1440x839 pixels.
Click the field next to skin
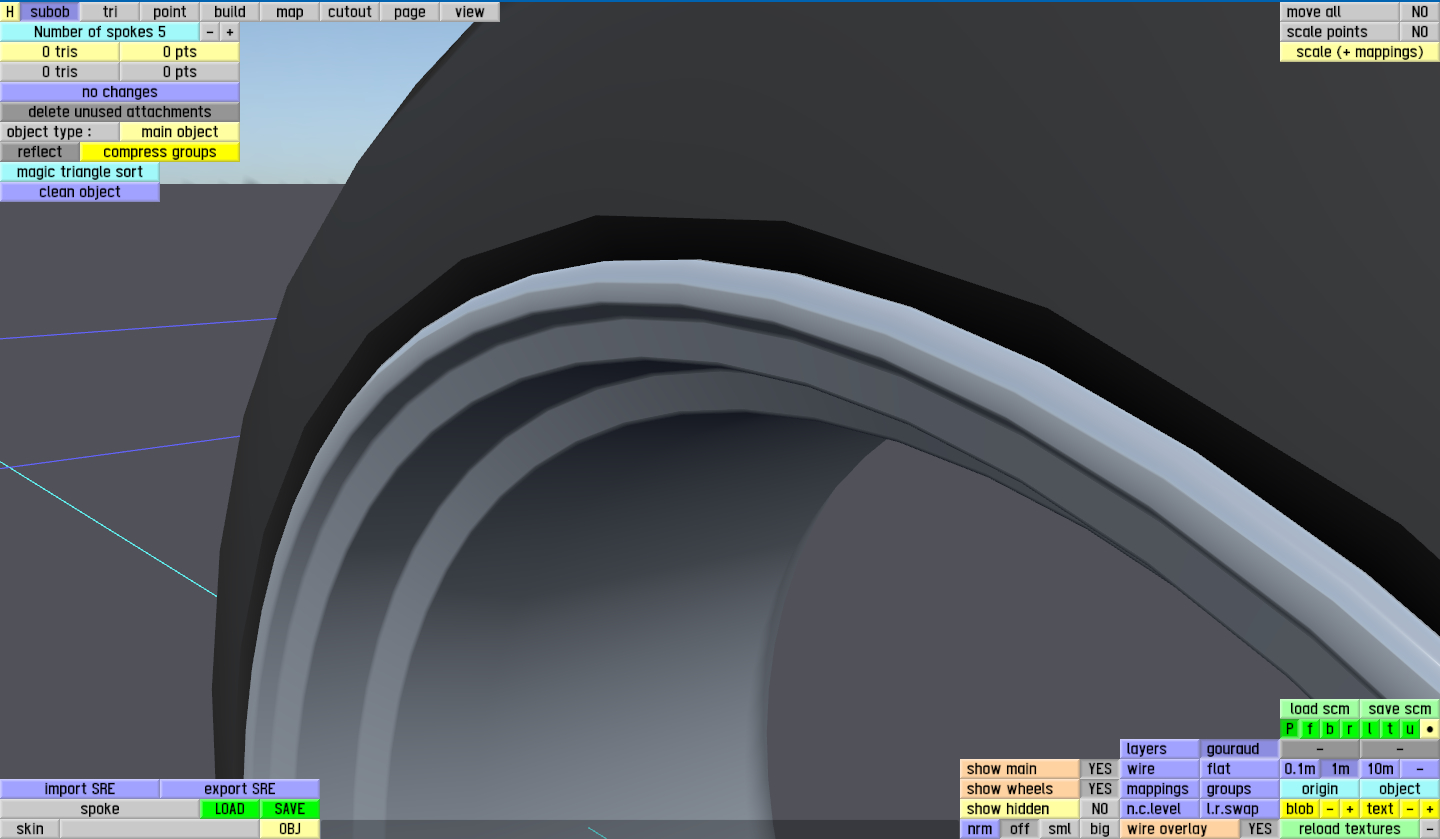160,829
